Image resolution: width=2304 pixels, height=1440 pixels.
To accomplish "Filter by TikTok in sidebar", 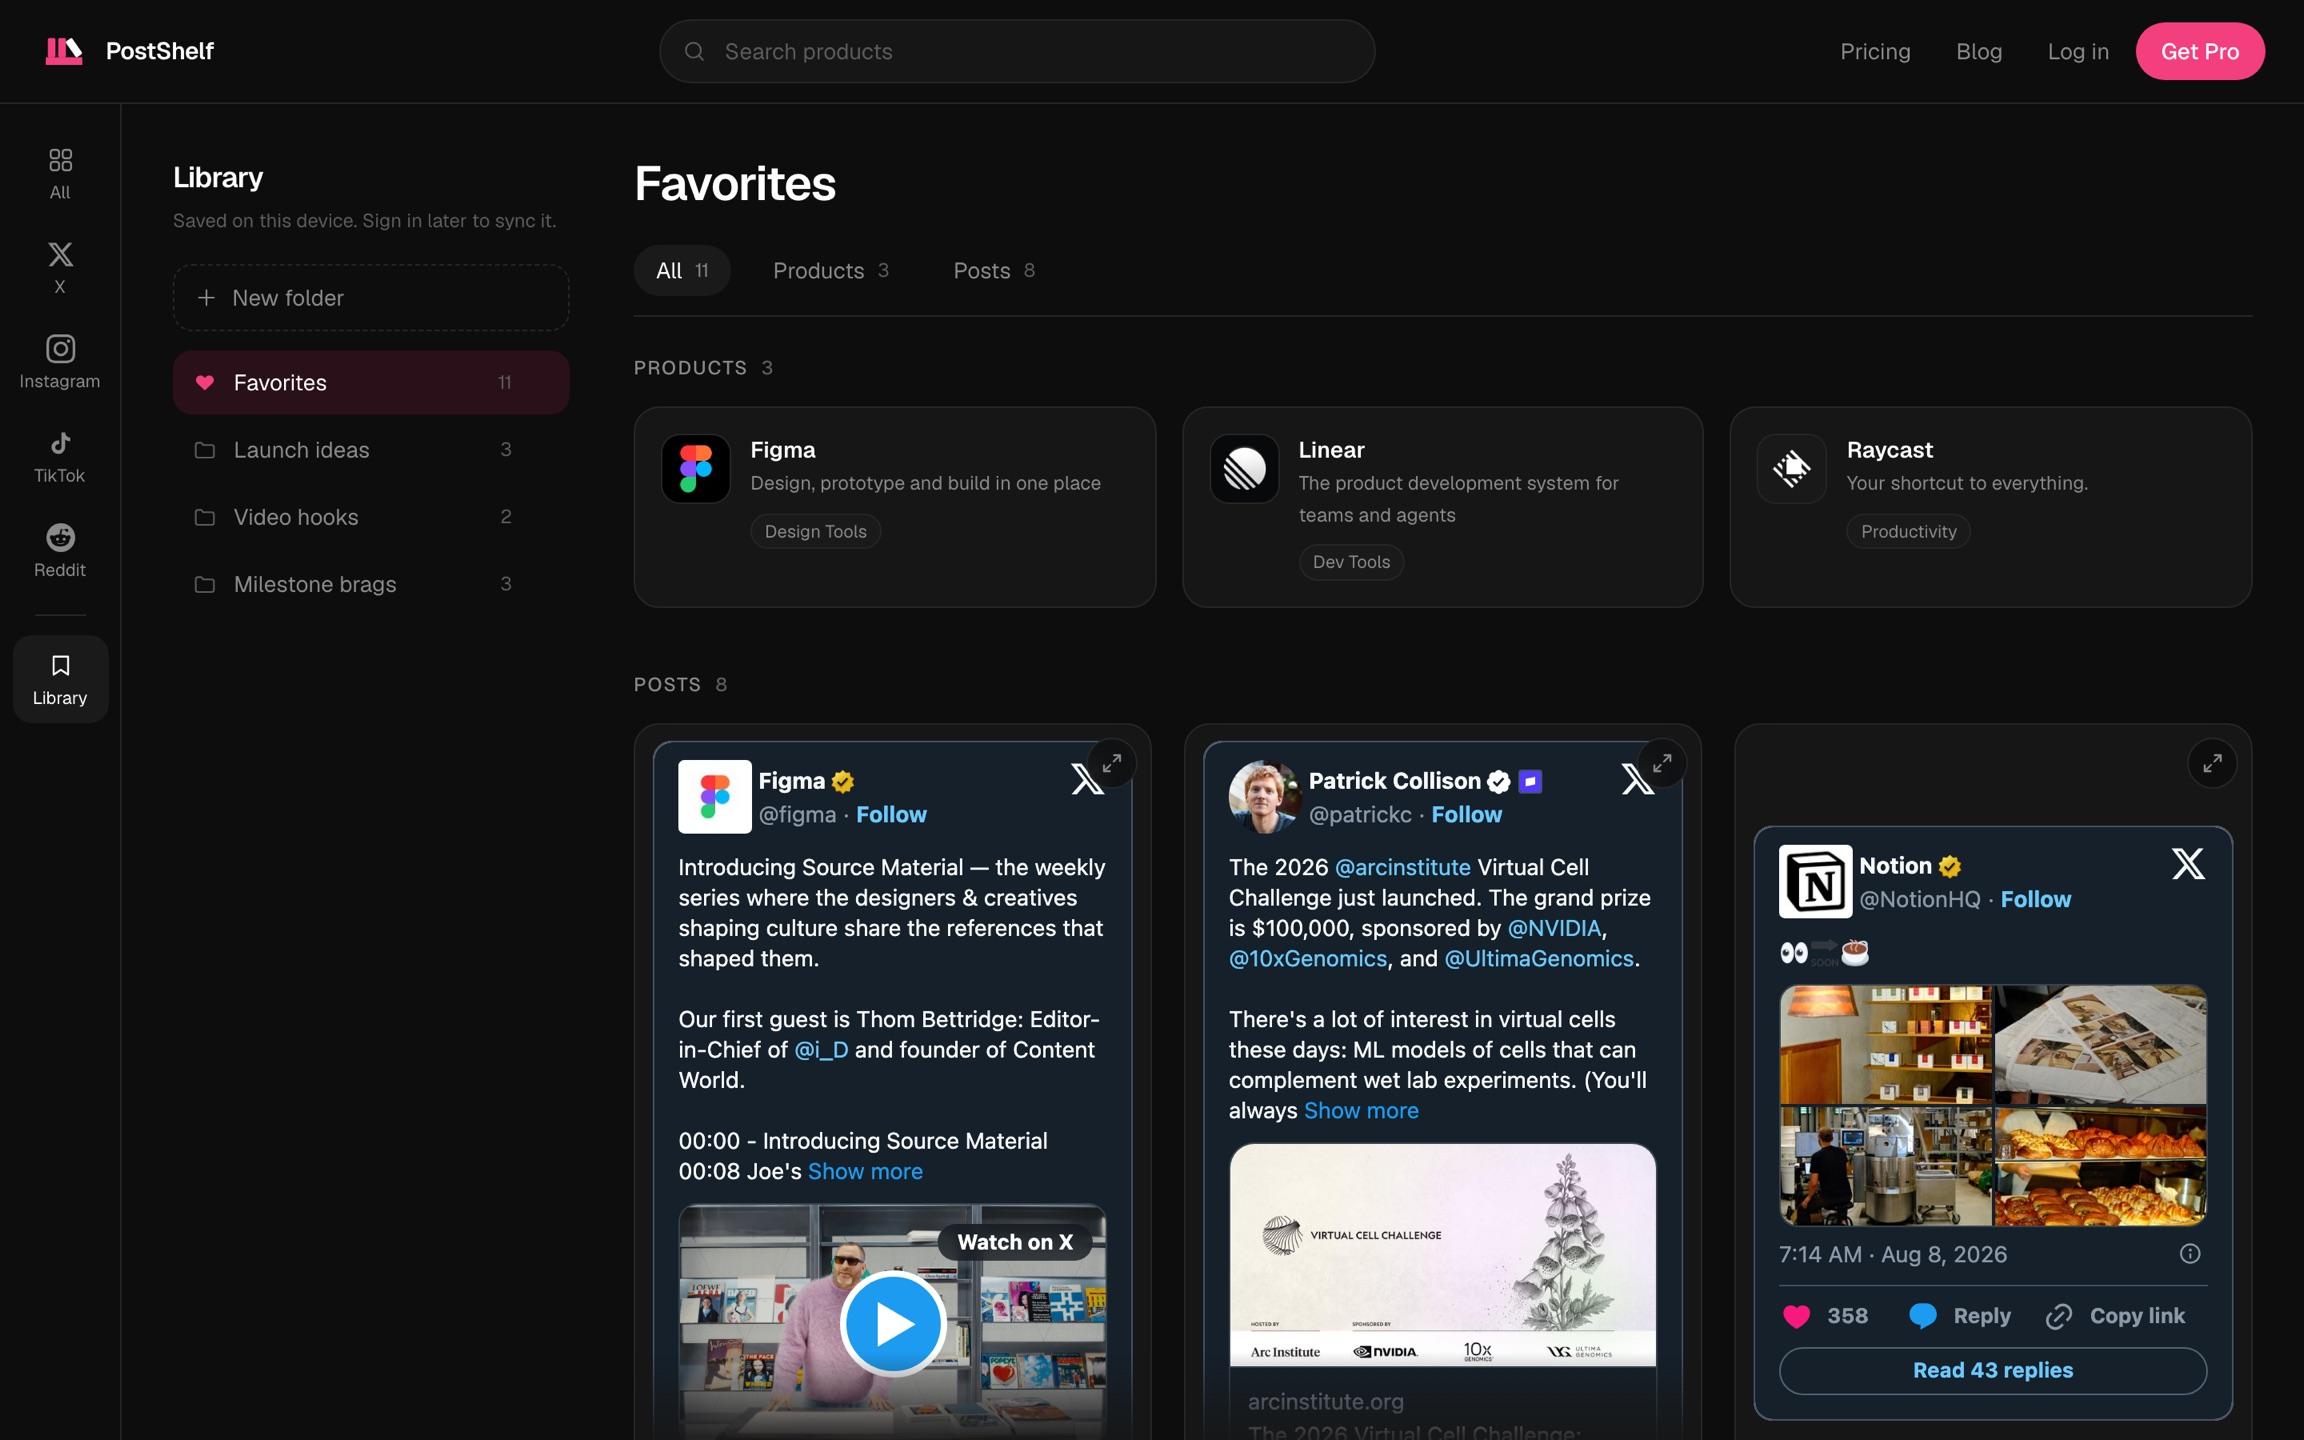I will 60,456.
